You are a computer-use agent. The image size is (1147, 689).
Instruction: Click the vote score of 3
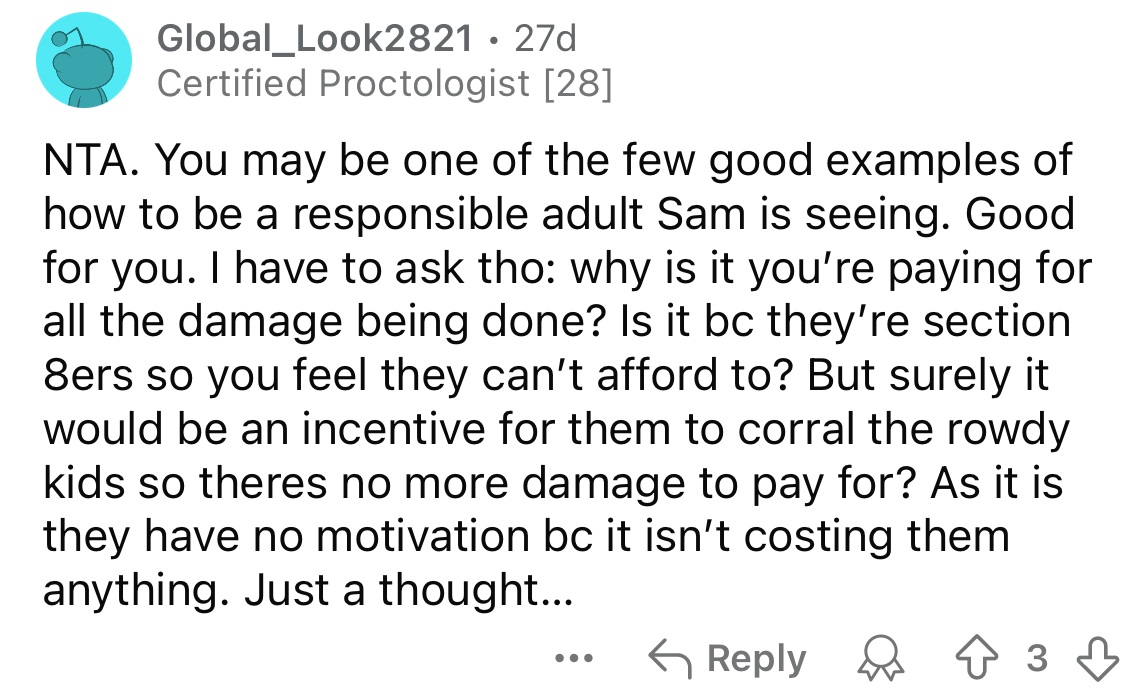pos(1038,658)
